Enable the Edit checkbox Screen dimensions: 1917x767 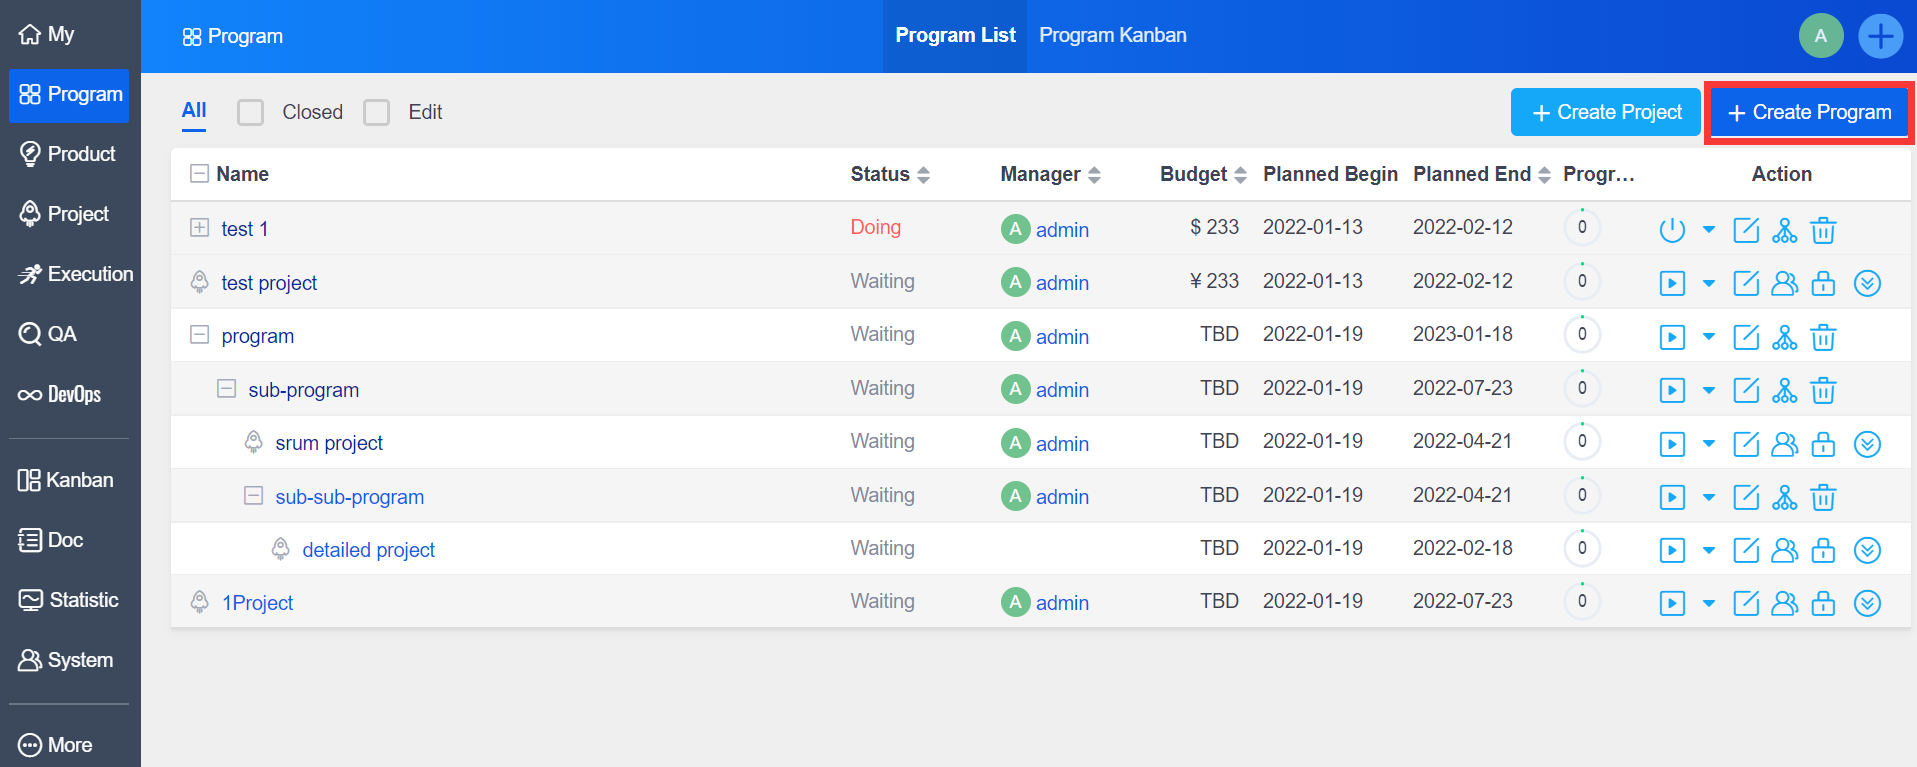376,112
